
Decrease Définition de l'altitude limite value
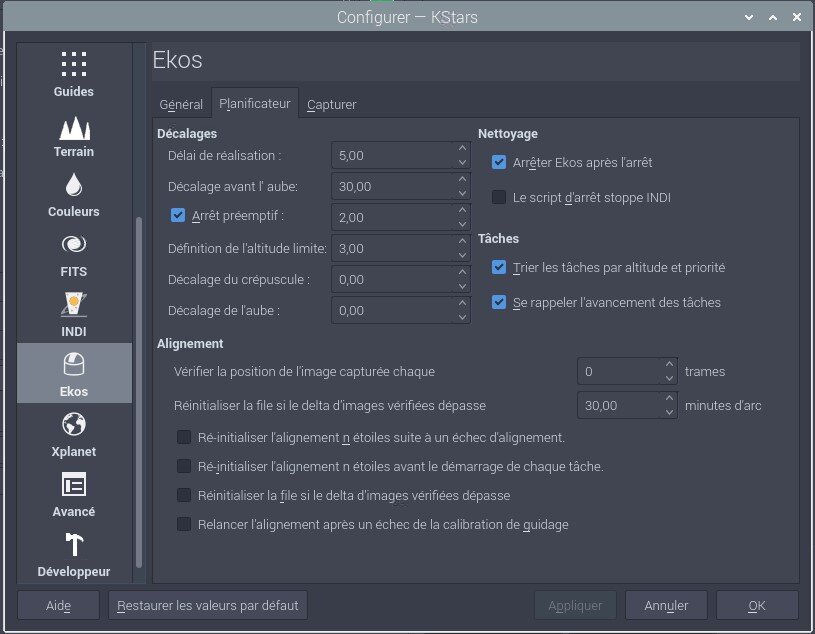coord(462,255)
